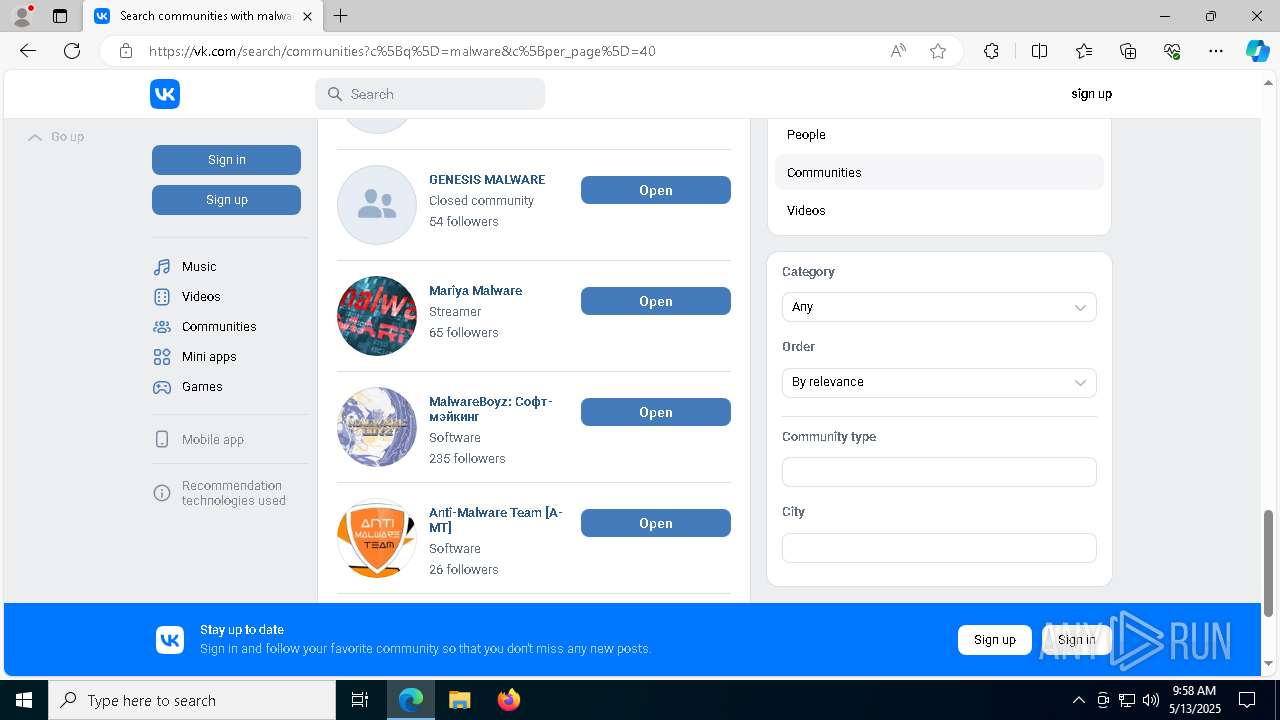Open the browser Extensions puzzle icon
The image size is (1280, 720).
(x=991, y=51)
